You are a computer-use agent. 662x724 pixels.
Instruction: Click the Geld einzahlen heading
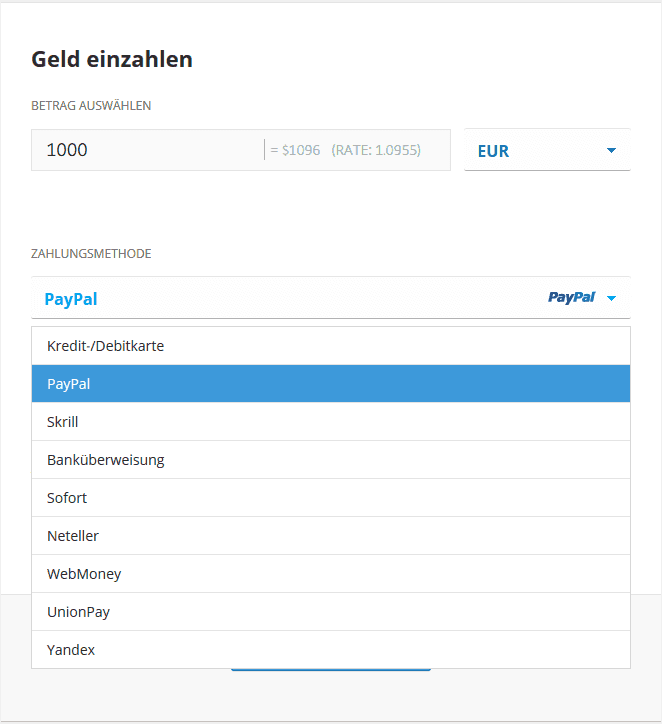[112, 59]
